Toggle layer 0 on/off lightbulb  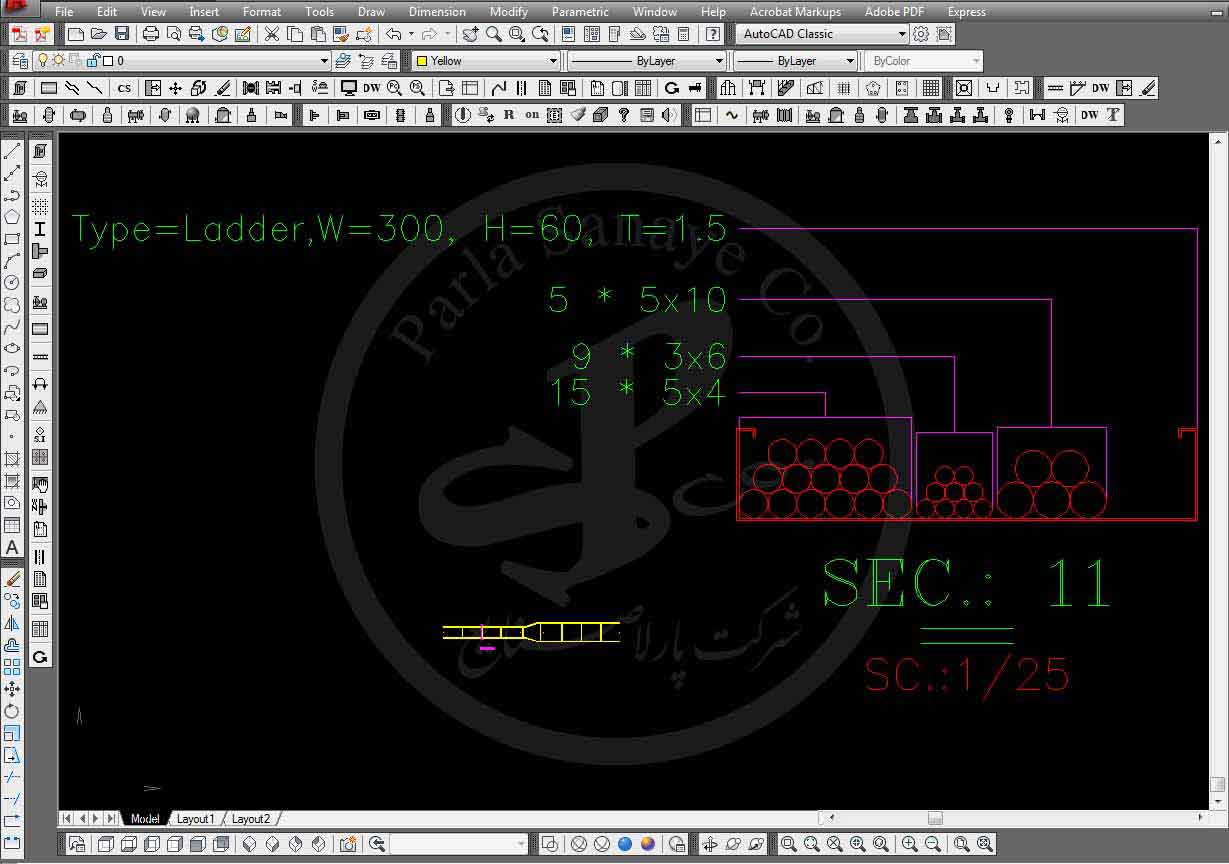pos(43,61)
